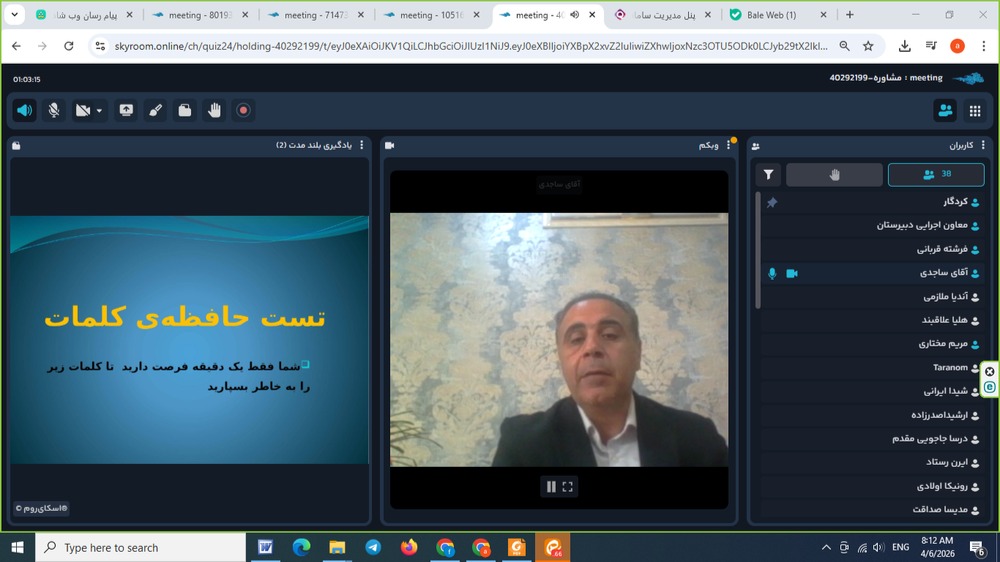Click the microphone icon on آقای ساجدی row
Viewport: 1000px width, 562px height.
tap(772, 273)
